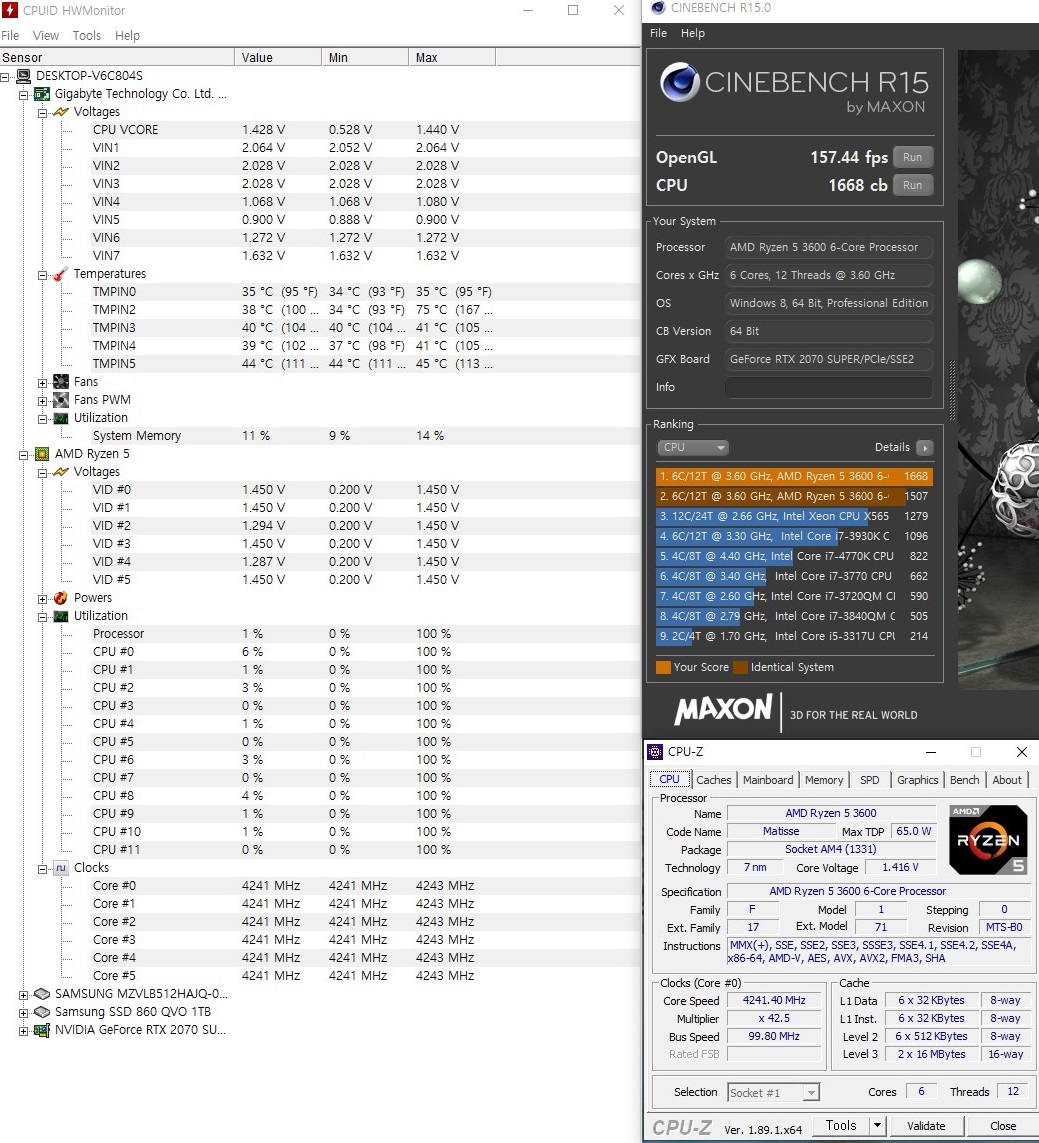Run the CPU benchmark in Cinebench
Image resolution: width=1039 pixels, height=1143 pixels.
(x=913, y=185)
